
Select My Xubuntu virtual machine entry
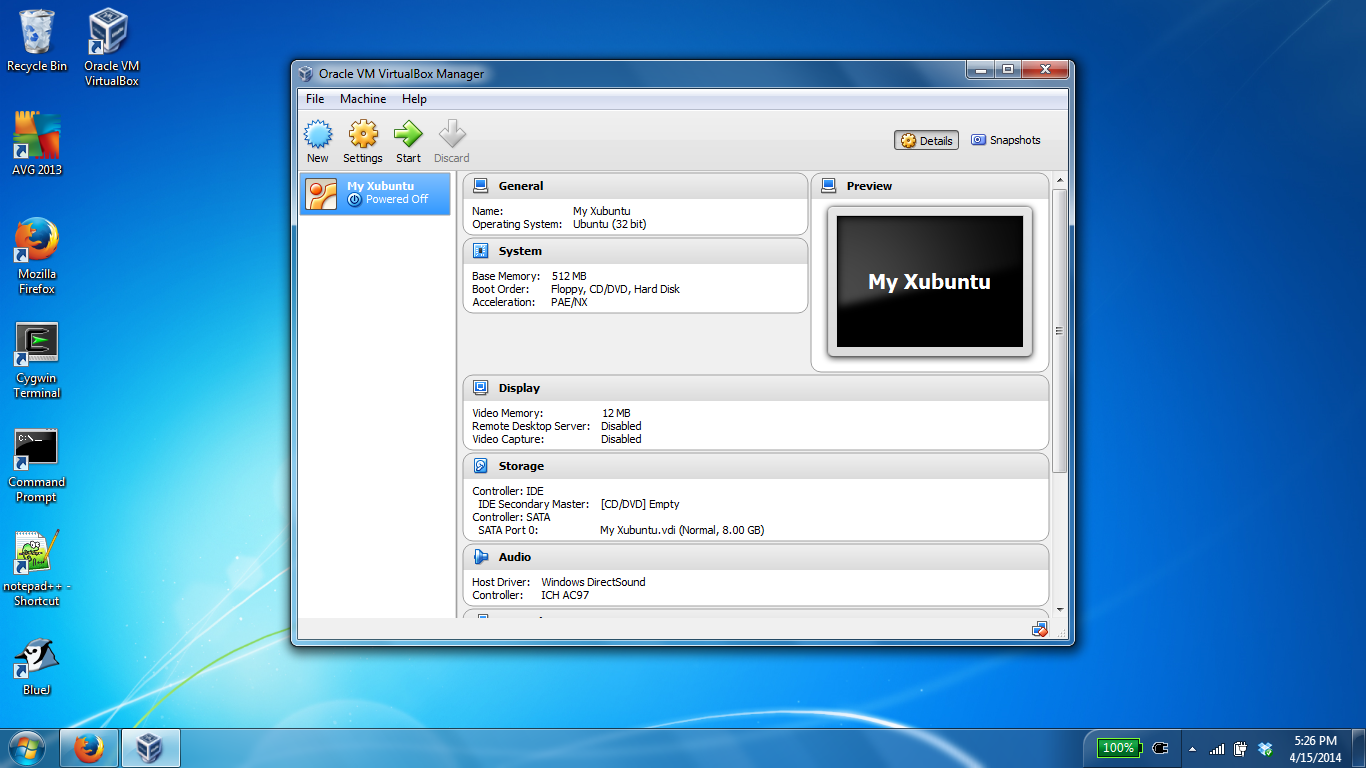click(x=376, y=194)
